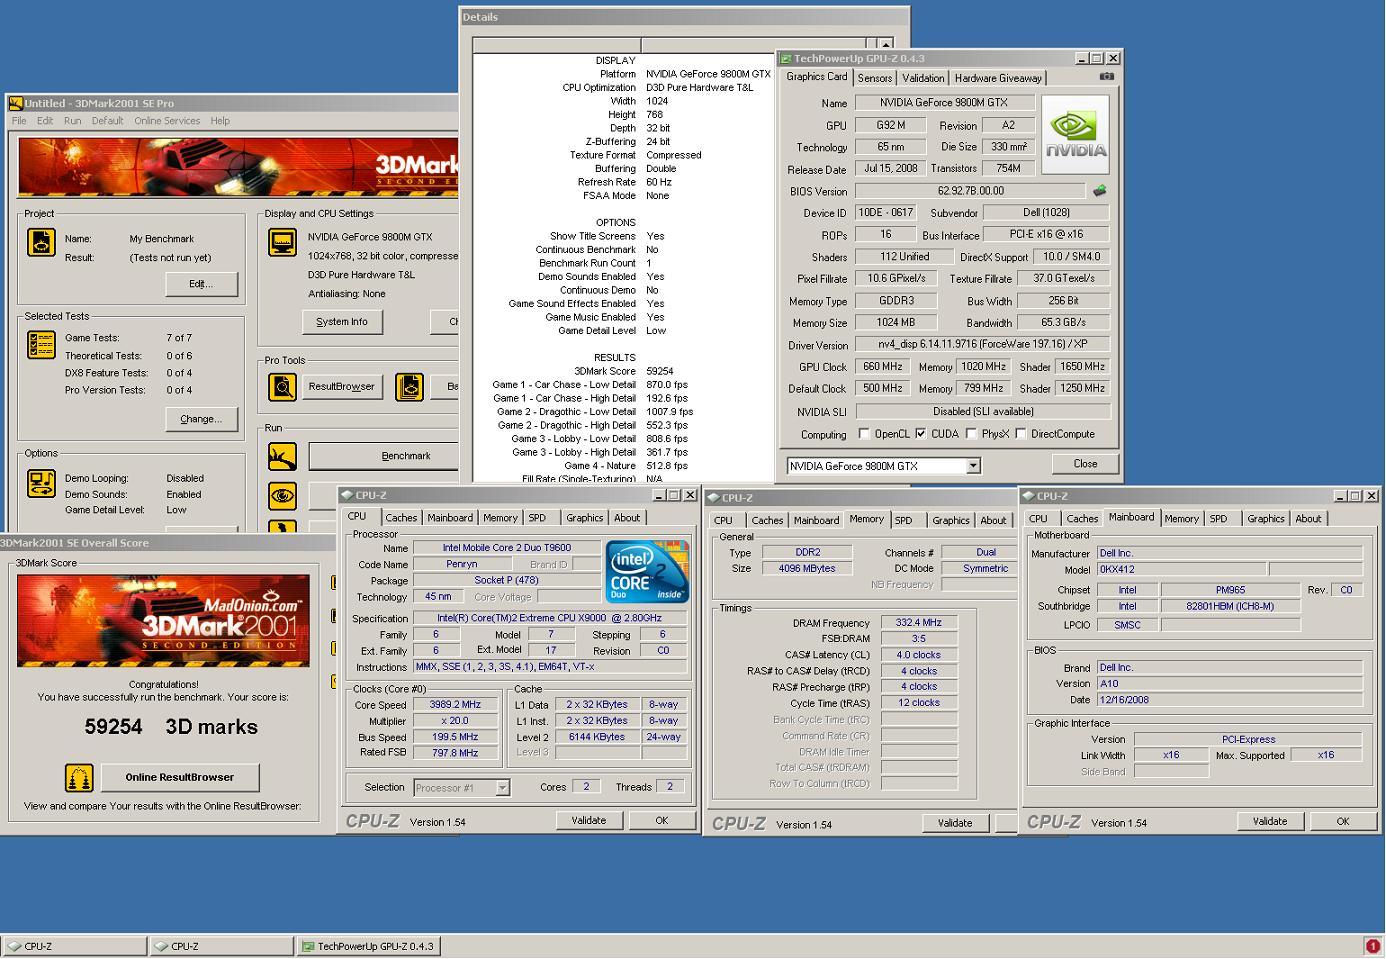Image resolution: width=1386 pixels, height=959 pixels.
Task: Click the Online ResultBrowser icon in score window
Action: (79, 778)
